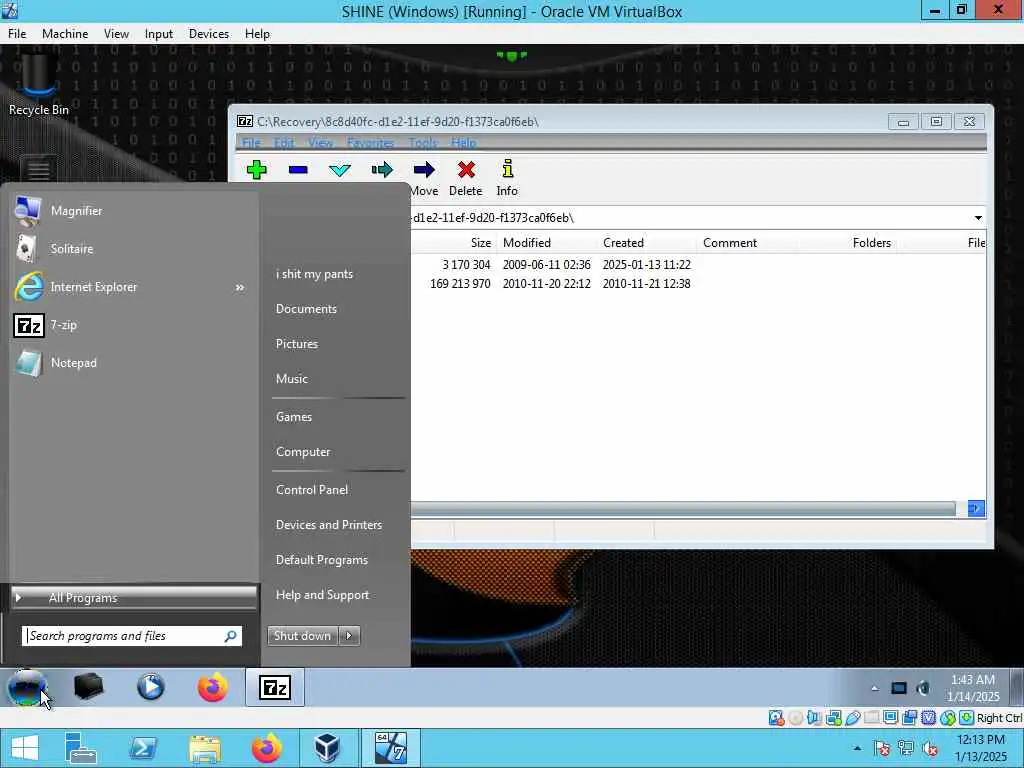Click VirtualBox USB devices indicator

click(852, 718)
